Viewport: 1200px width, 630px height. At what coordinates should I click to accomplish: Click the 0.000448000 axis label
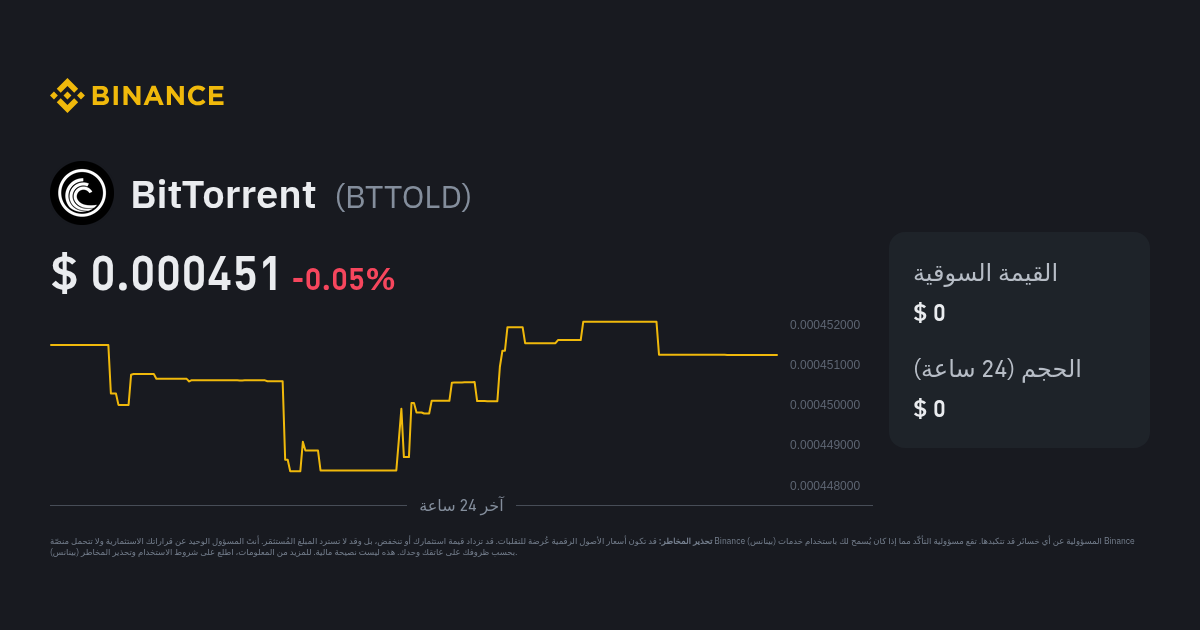point(824,486)
